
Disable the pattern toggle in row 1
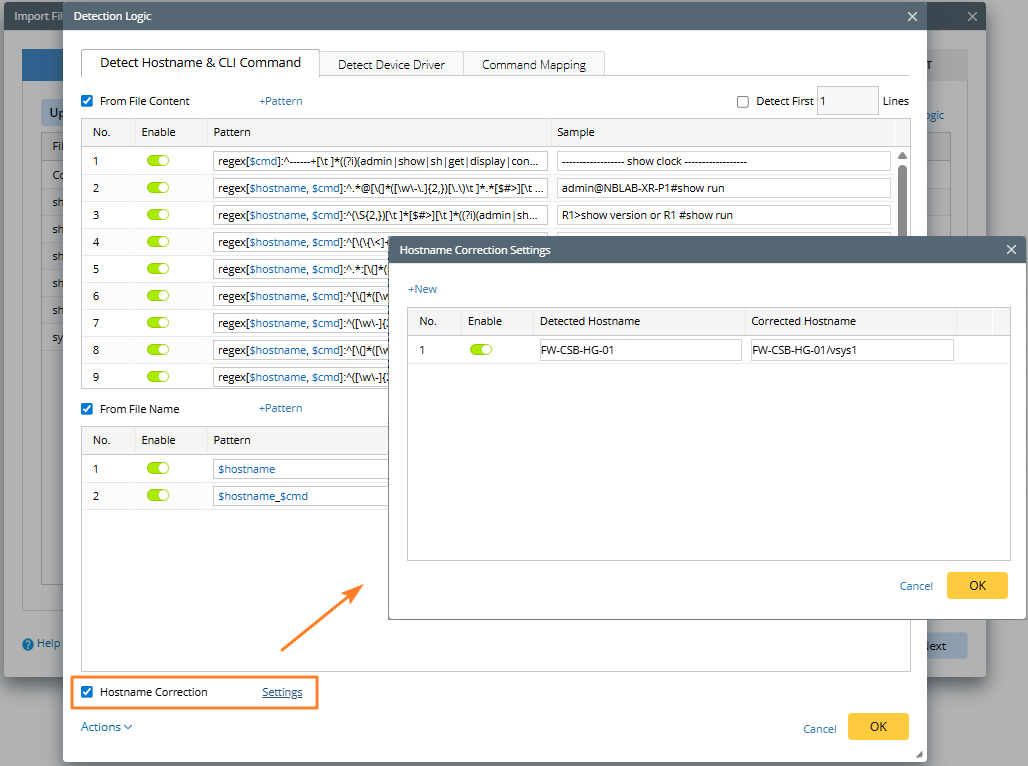158,161
